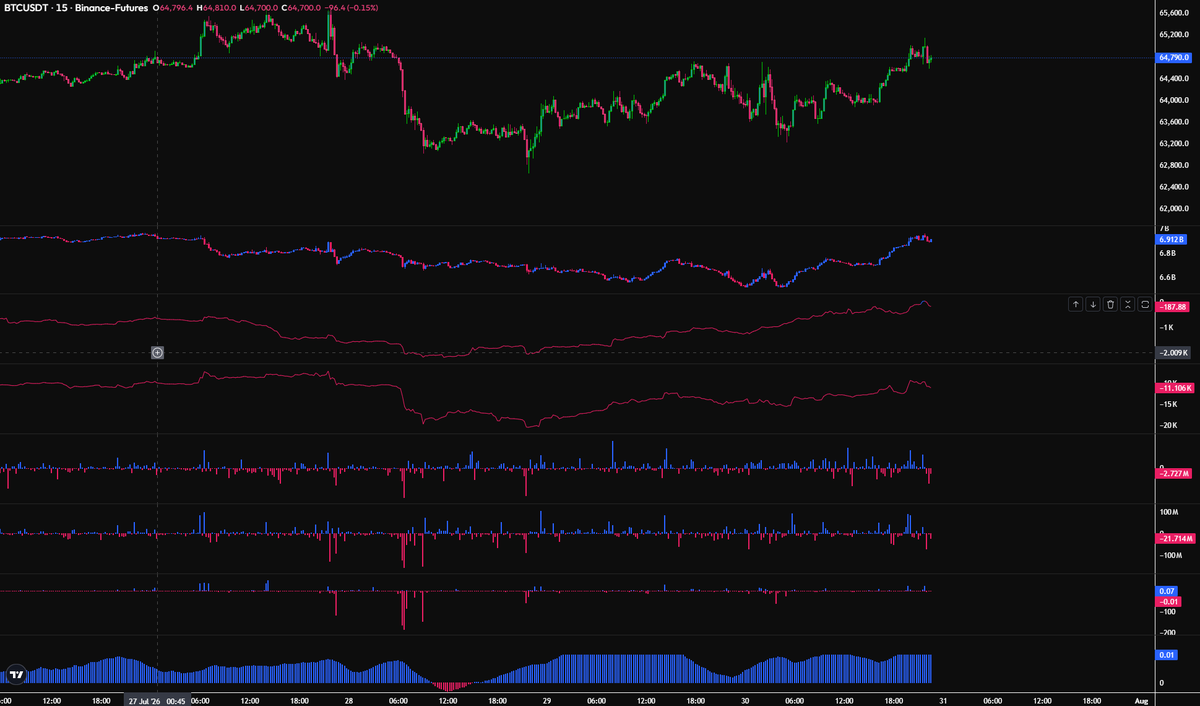Click the 62,000.0 price axis level
Image resolution: width=1200 pixels, height=706 pixels.
[x=1172, y=209]
